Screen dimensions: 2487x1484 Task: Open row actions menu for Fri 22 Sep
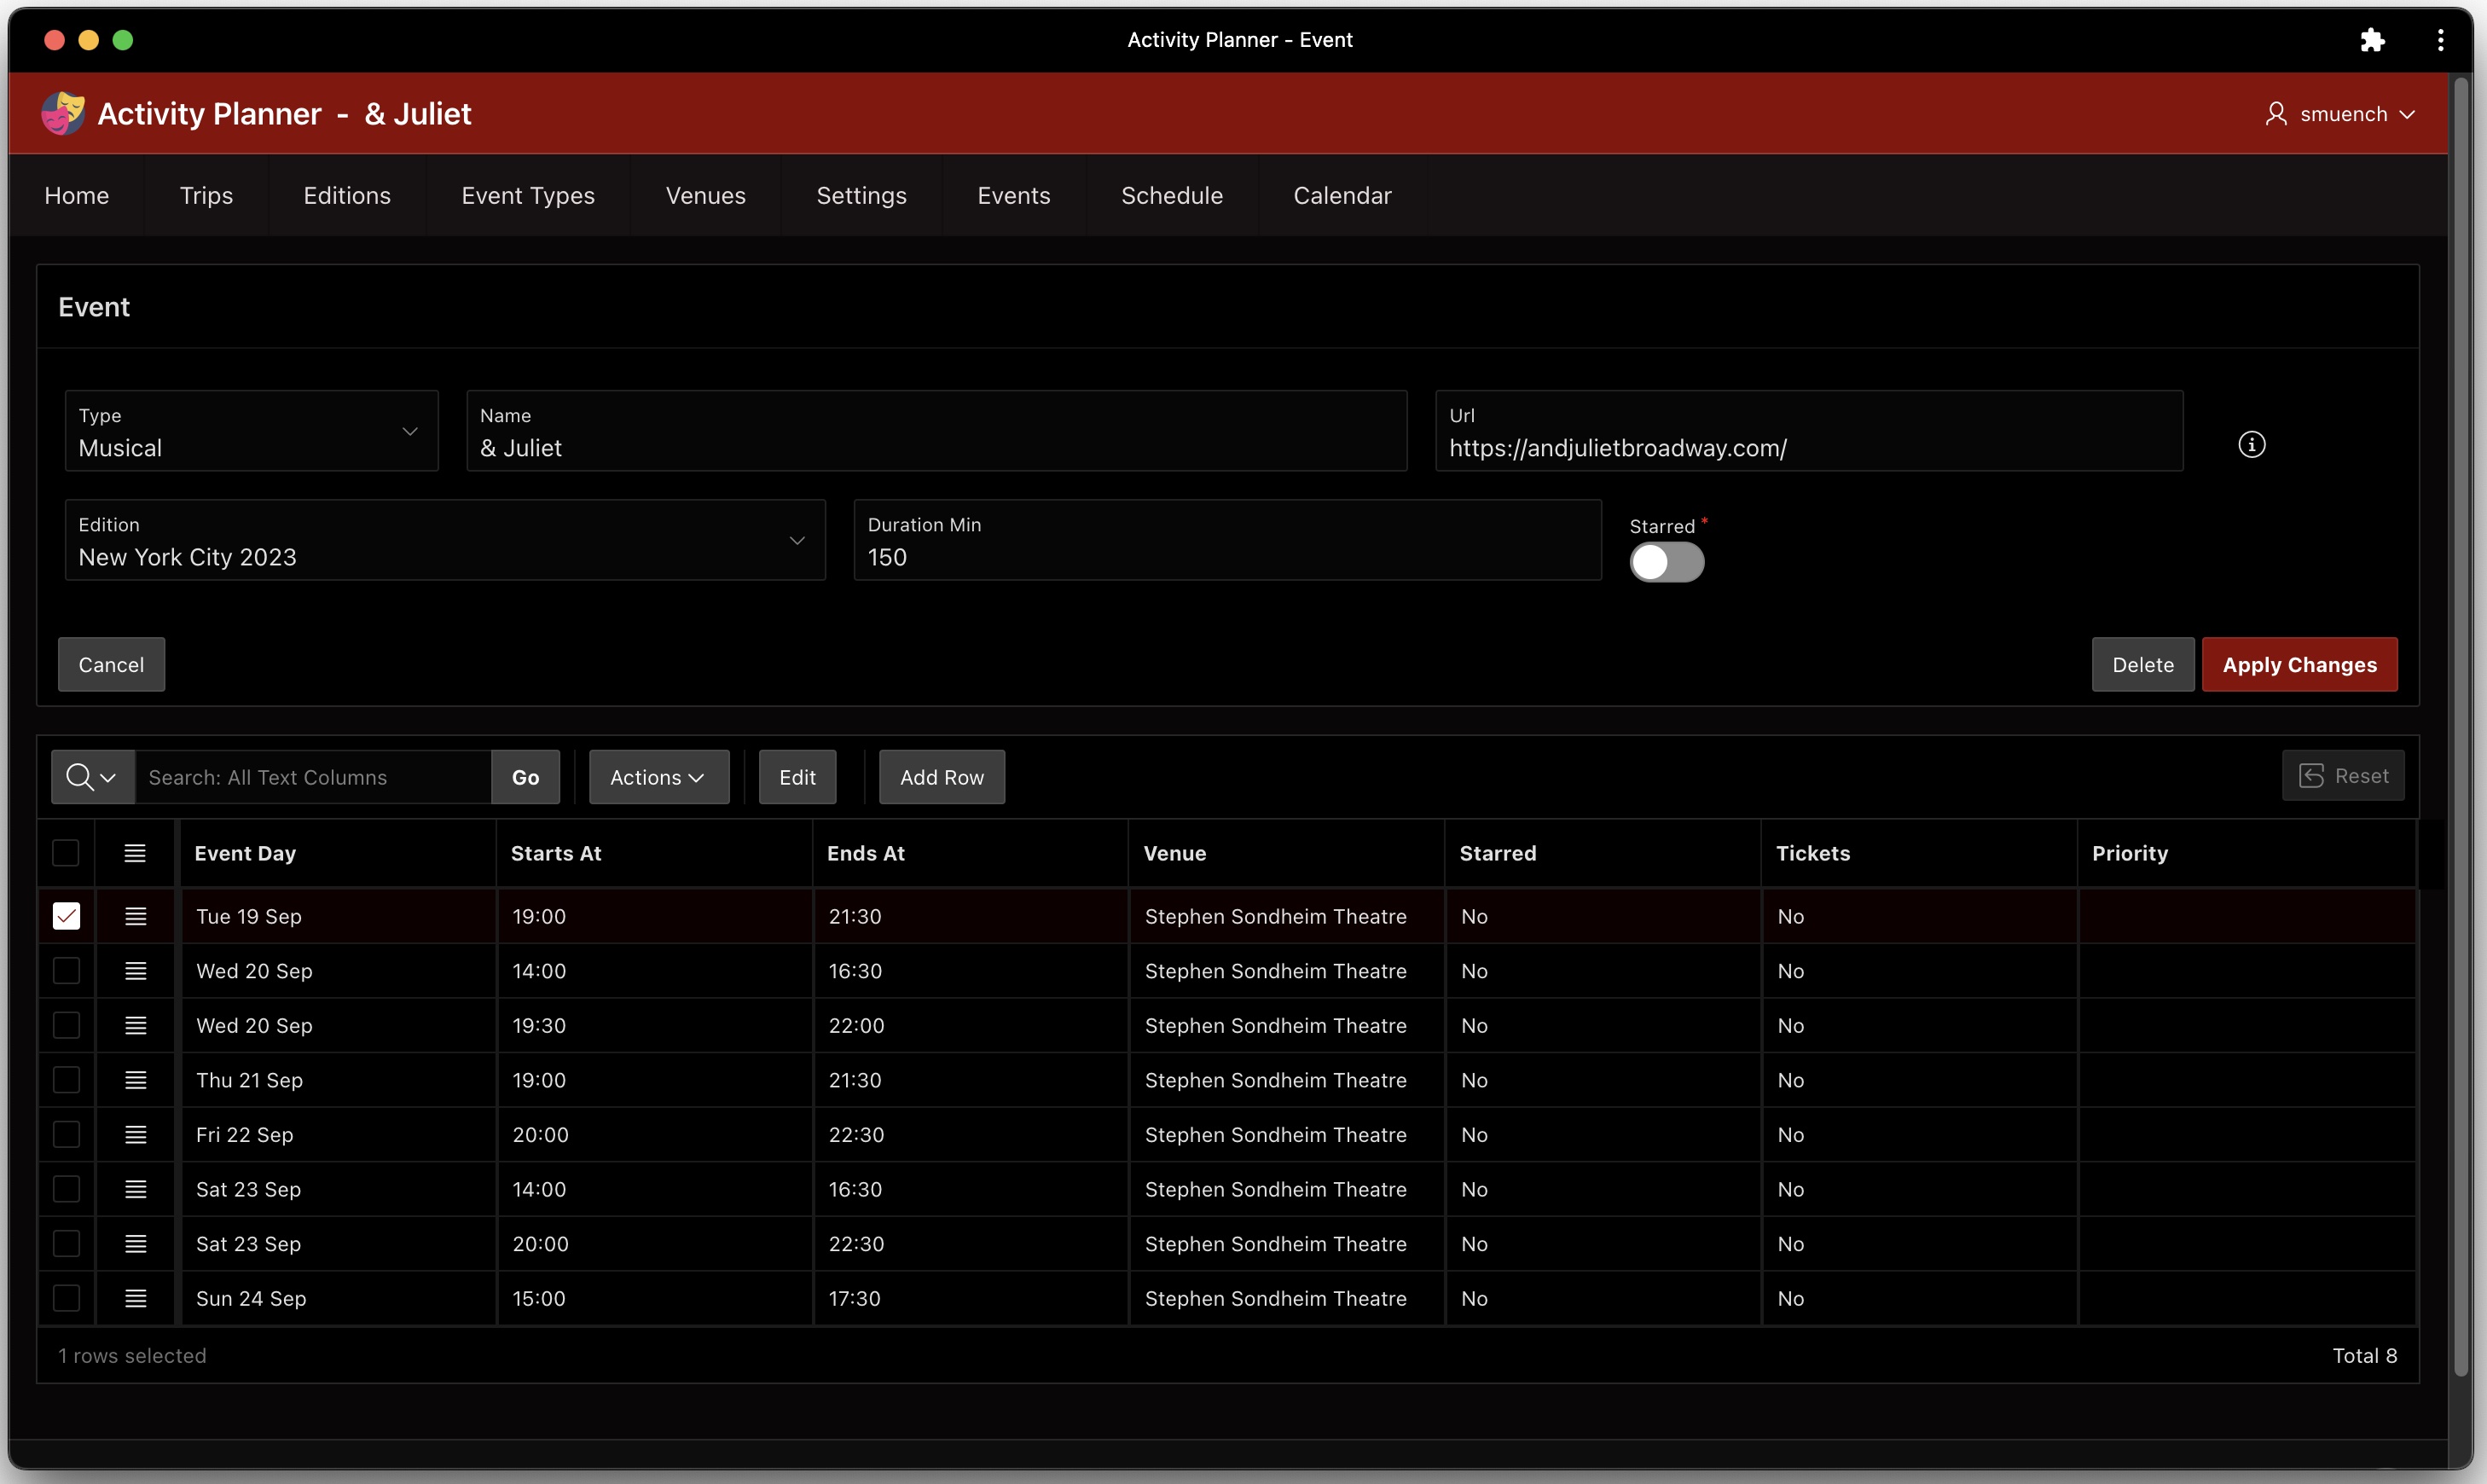[x=135, y=1134]
